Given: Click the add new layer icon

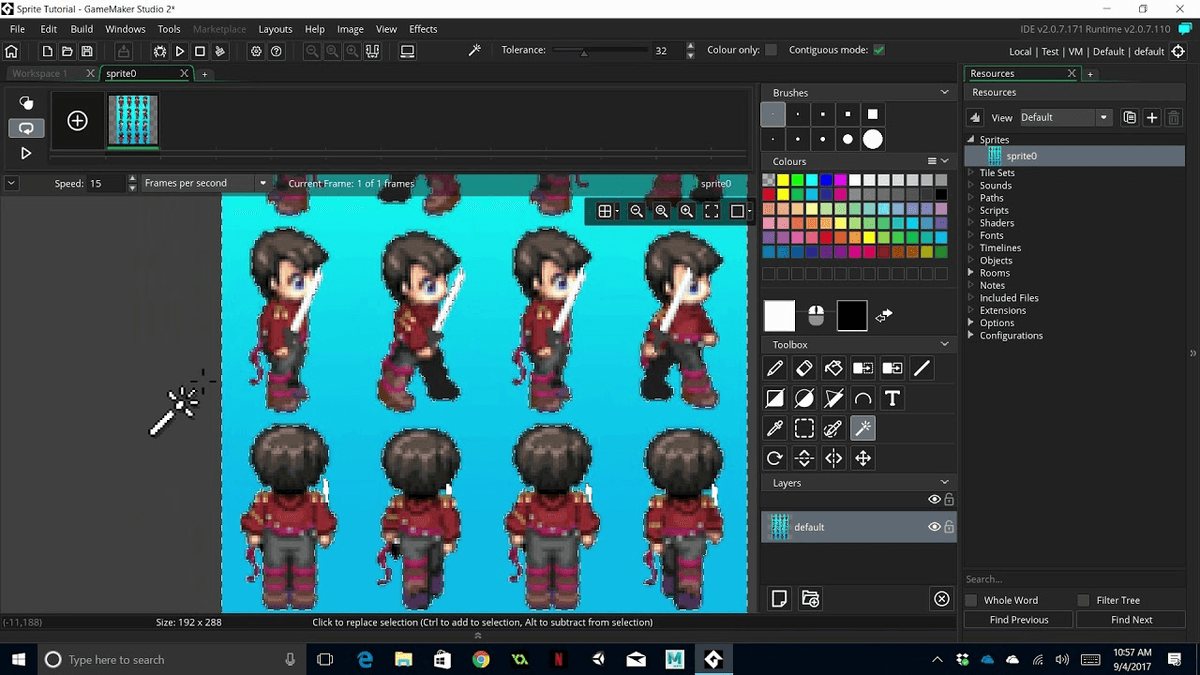Looking at the screenshot, I should click(779, 599).
